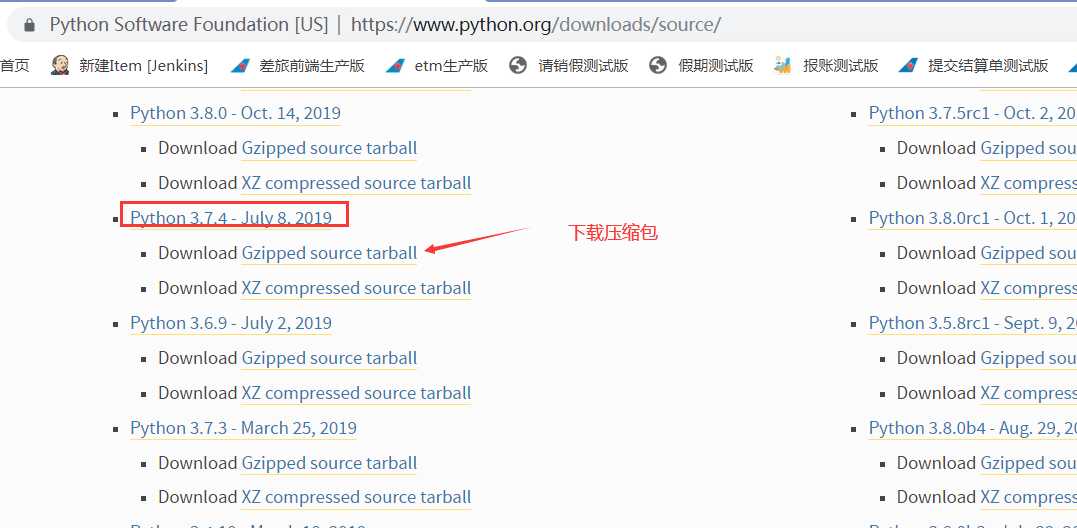Download XZ compressed source tarball for Python 3.6.9

pos(356,393)
